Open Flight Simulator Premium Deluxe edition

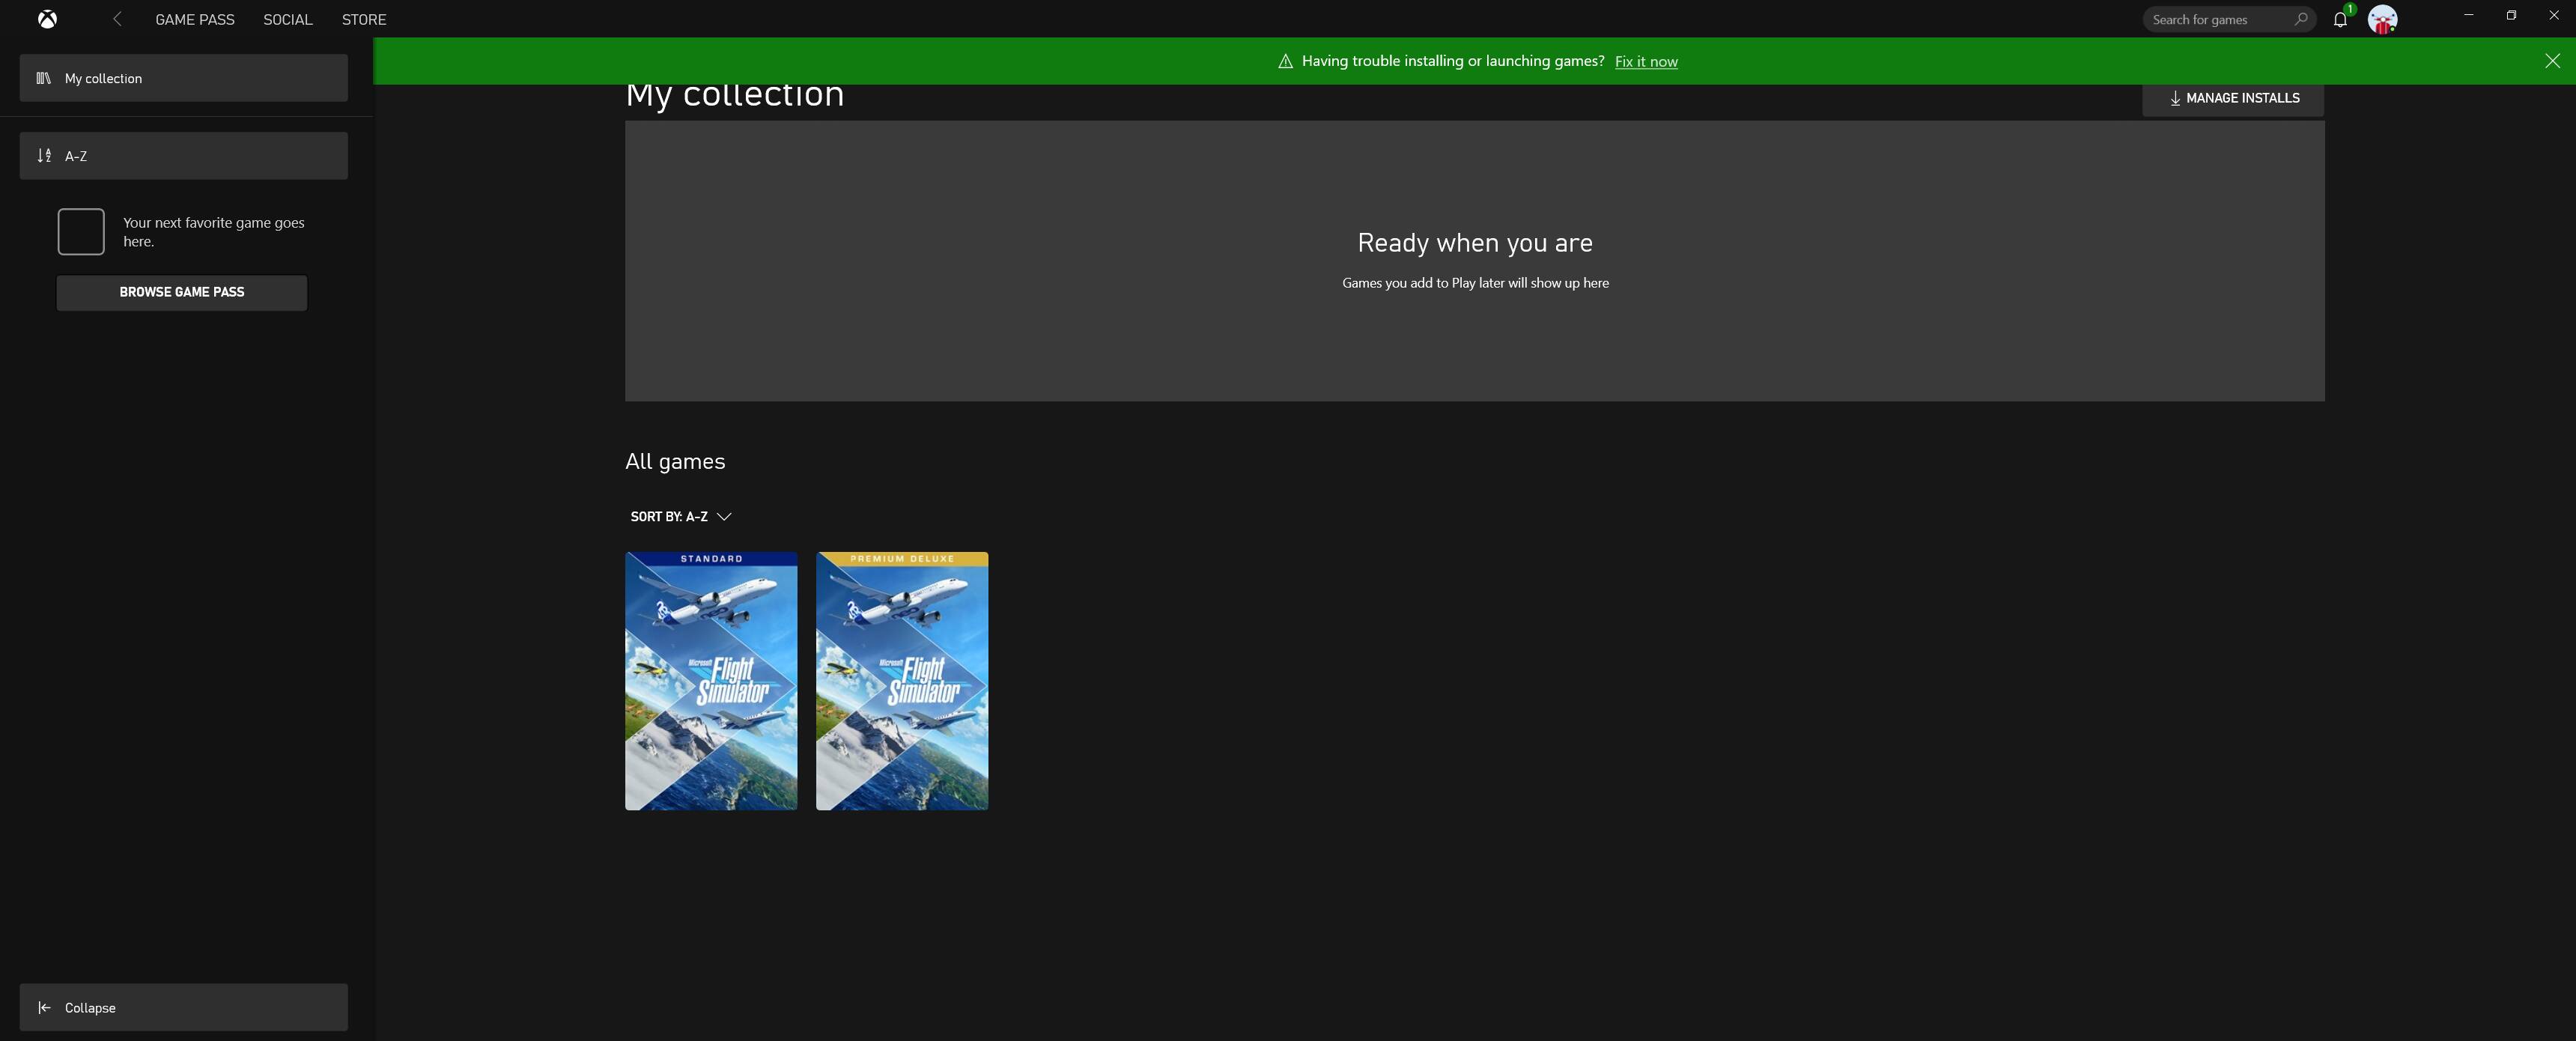click(x=902, y=681)
